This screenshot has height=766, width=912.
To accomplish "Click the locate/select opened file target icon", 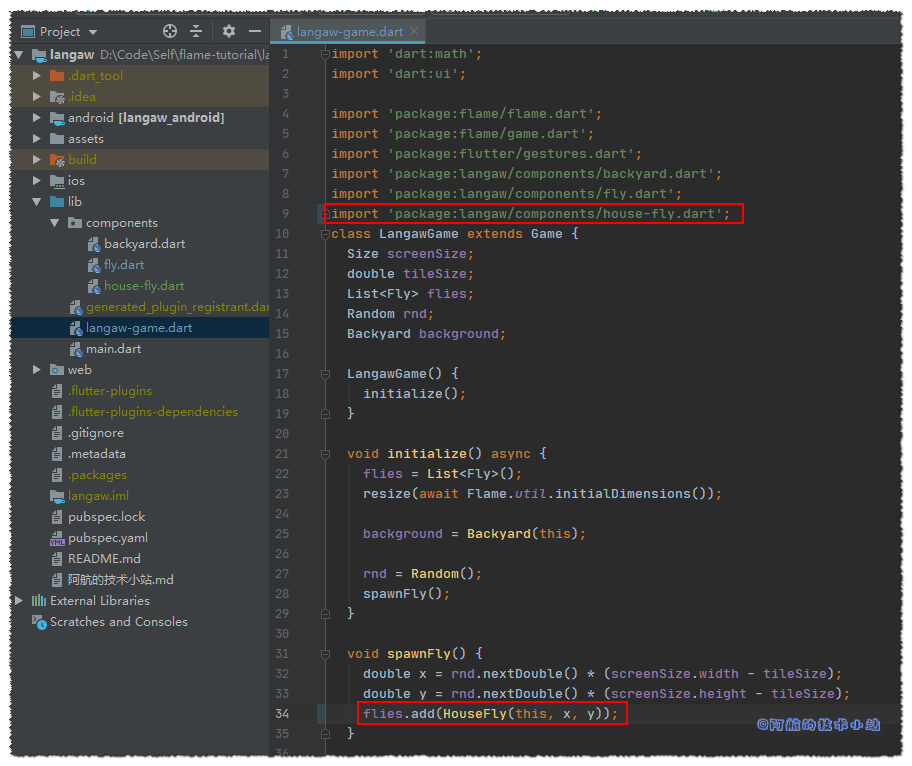I will click(x=170, y=32).
